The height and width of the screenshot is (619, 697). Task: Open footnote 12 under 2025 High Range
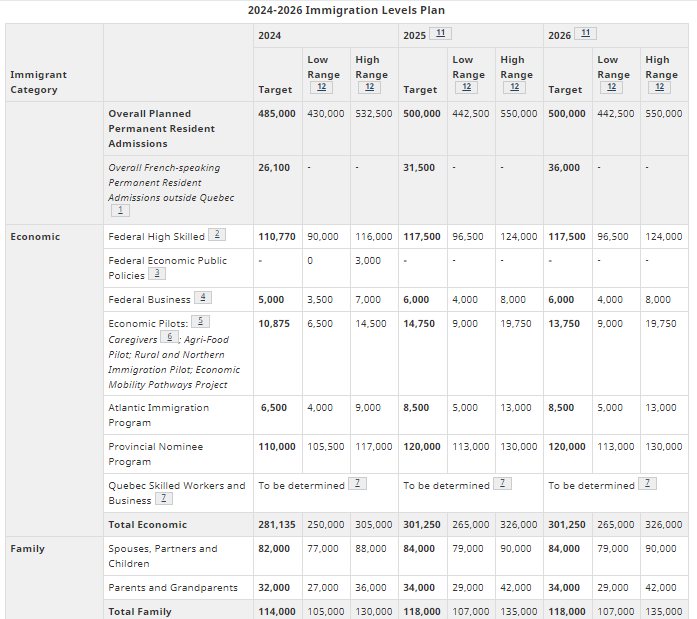[516, 88]
